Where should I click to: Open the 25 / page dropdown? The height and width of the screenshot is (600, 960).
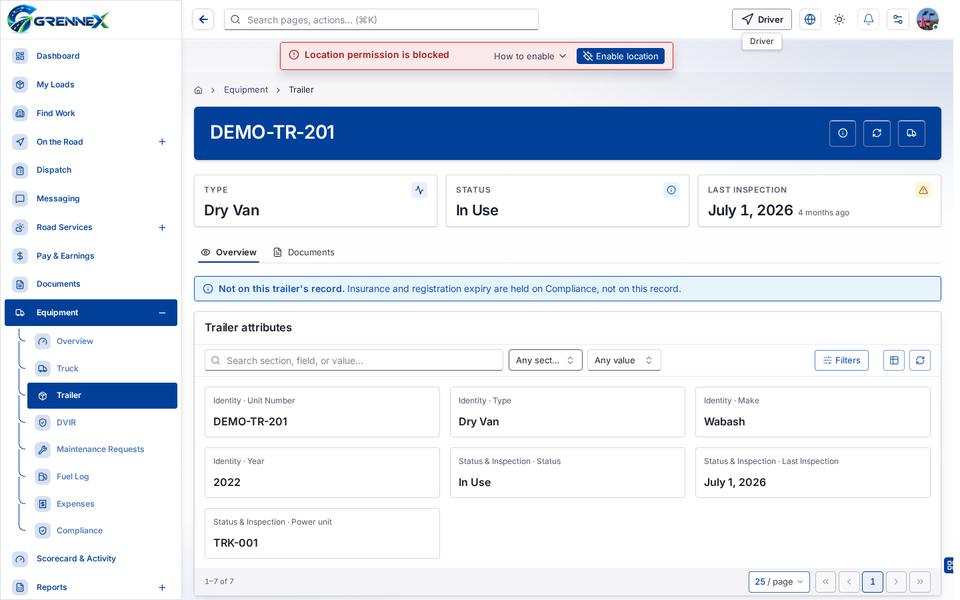pos(779,582)
